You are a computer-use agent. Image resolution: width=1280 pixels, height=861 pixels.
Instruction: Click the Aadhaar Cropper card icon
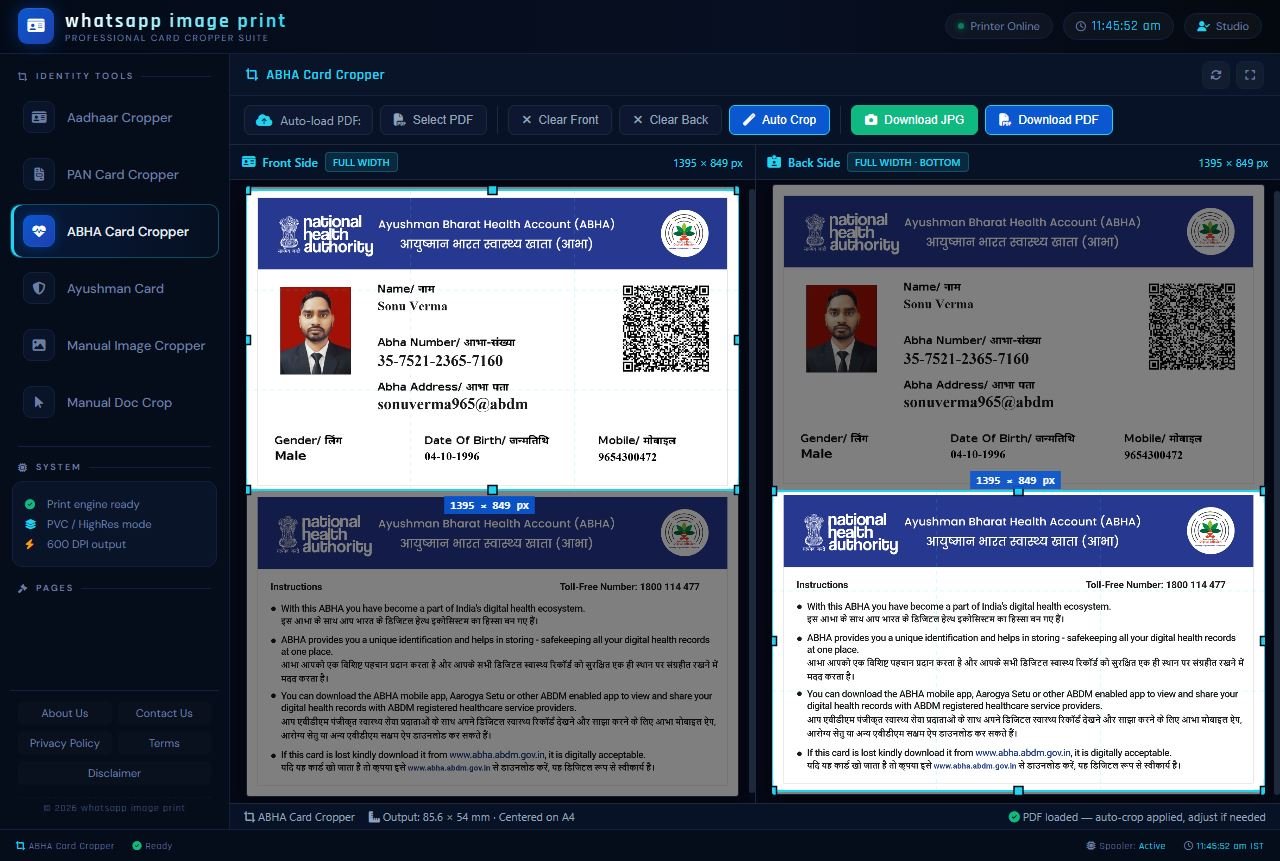(x=39, y=118)
